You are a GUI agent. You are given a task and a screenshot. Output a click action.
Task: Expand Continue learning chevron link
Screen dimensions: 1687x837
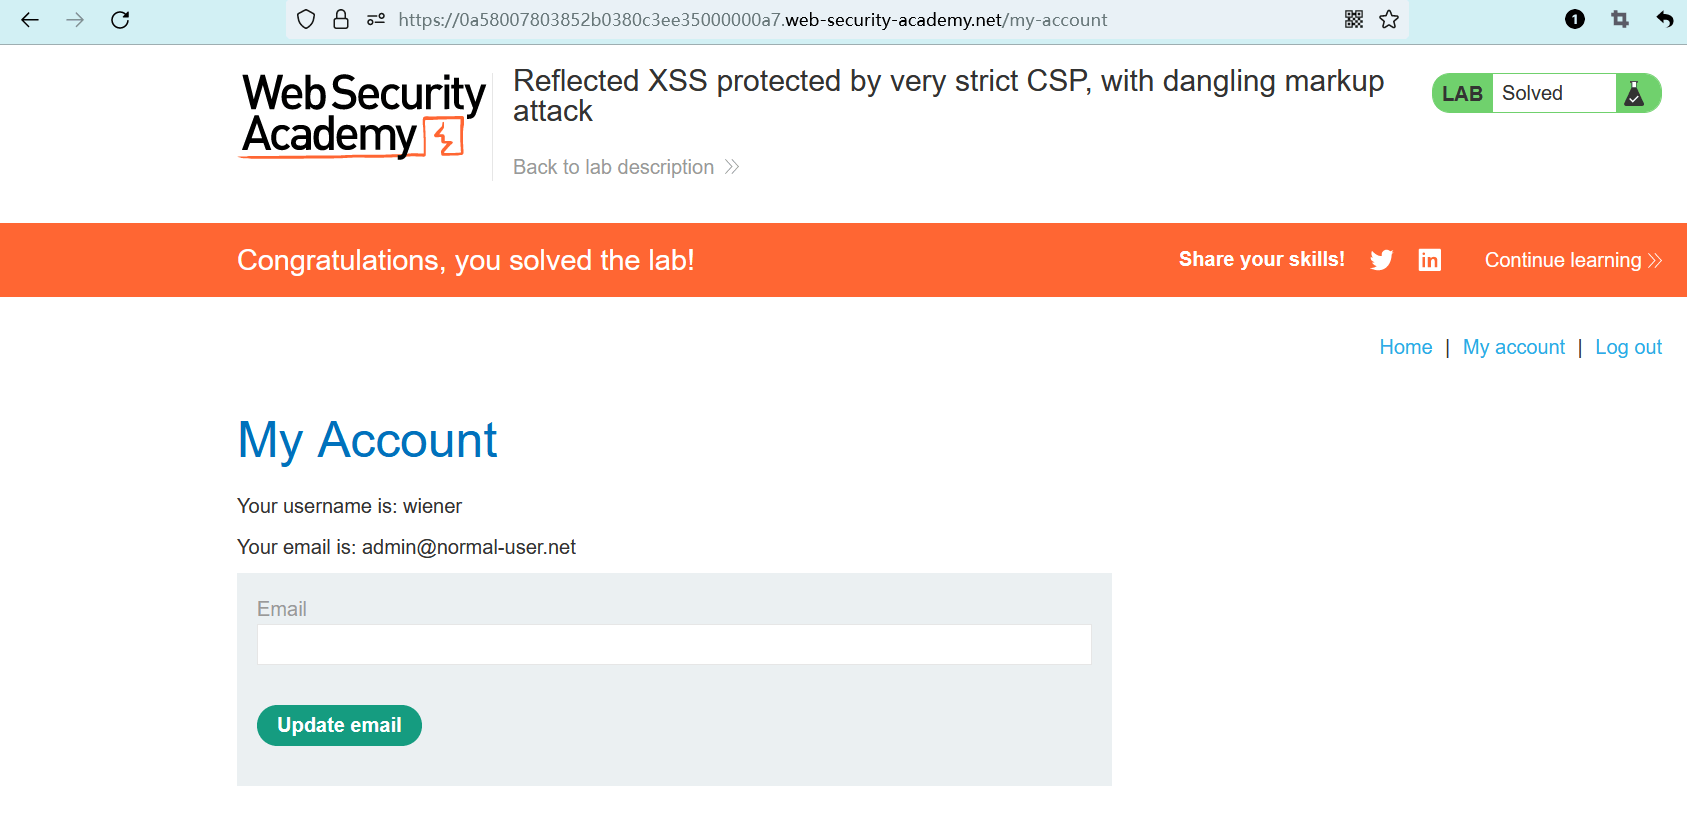1572,260
